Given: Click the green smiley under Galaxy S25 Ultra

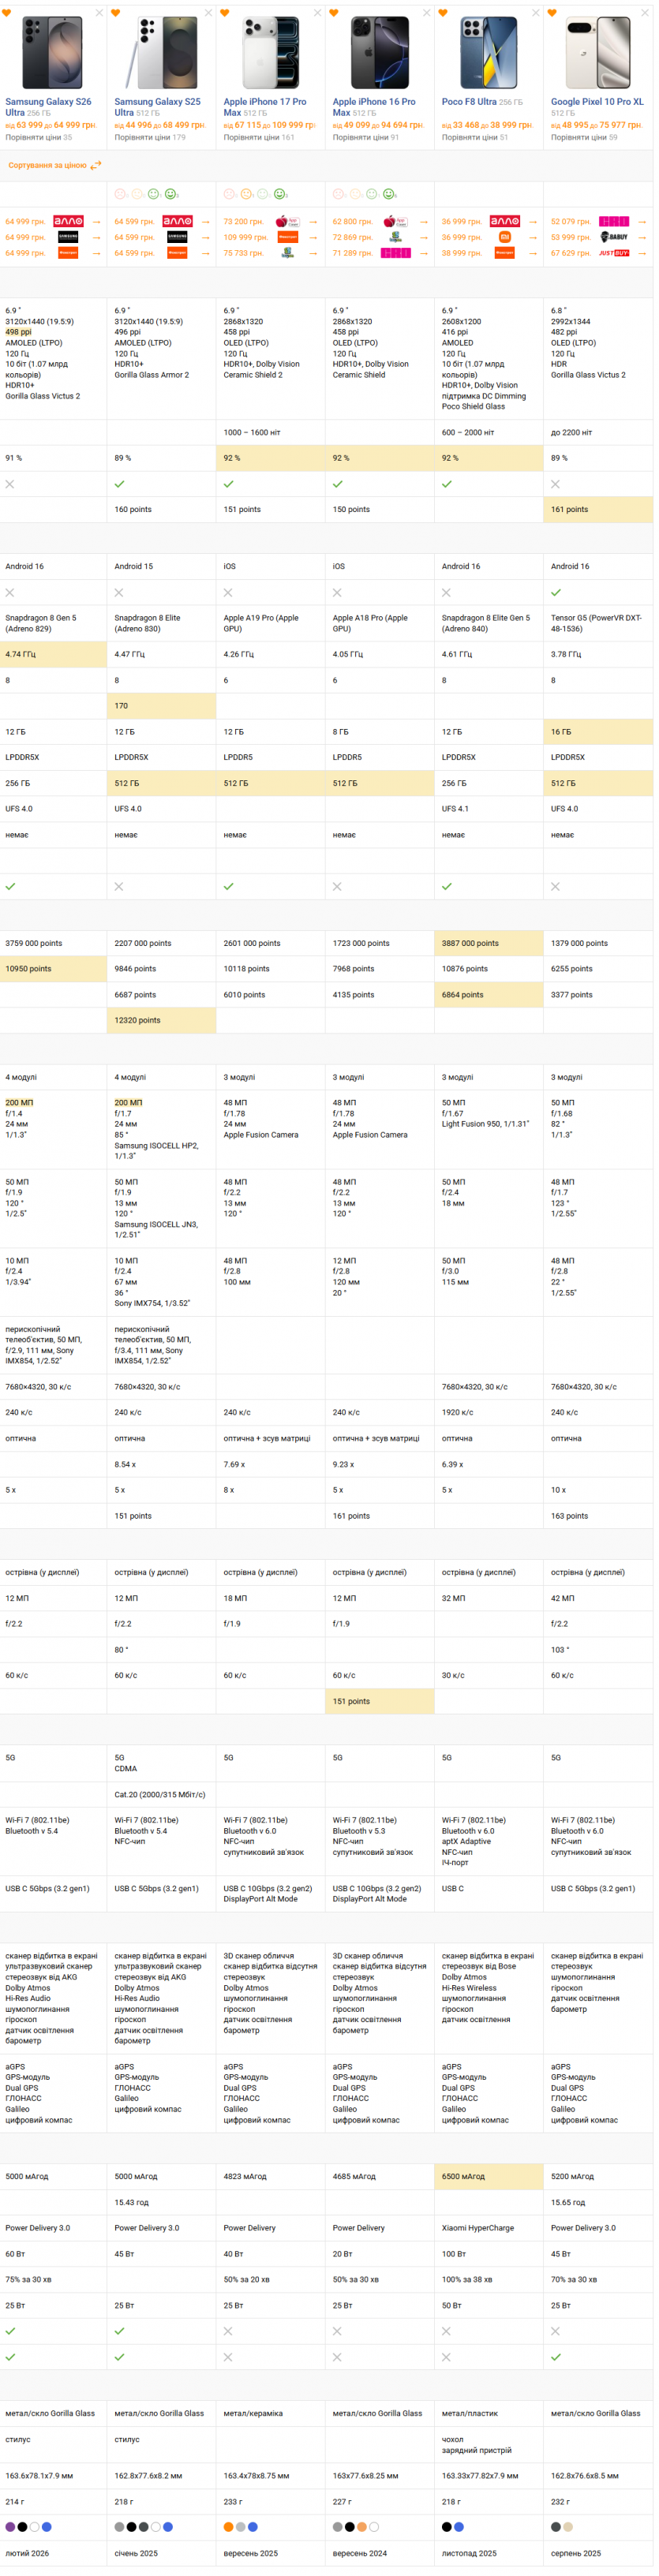Looking at the screenshot, I should pos(171,194).
